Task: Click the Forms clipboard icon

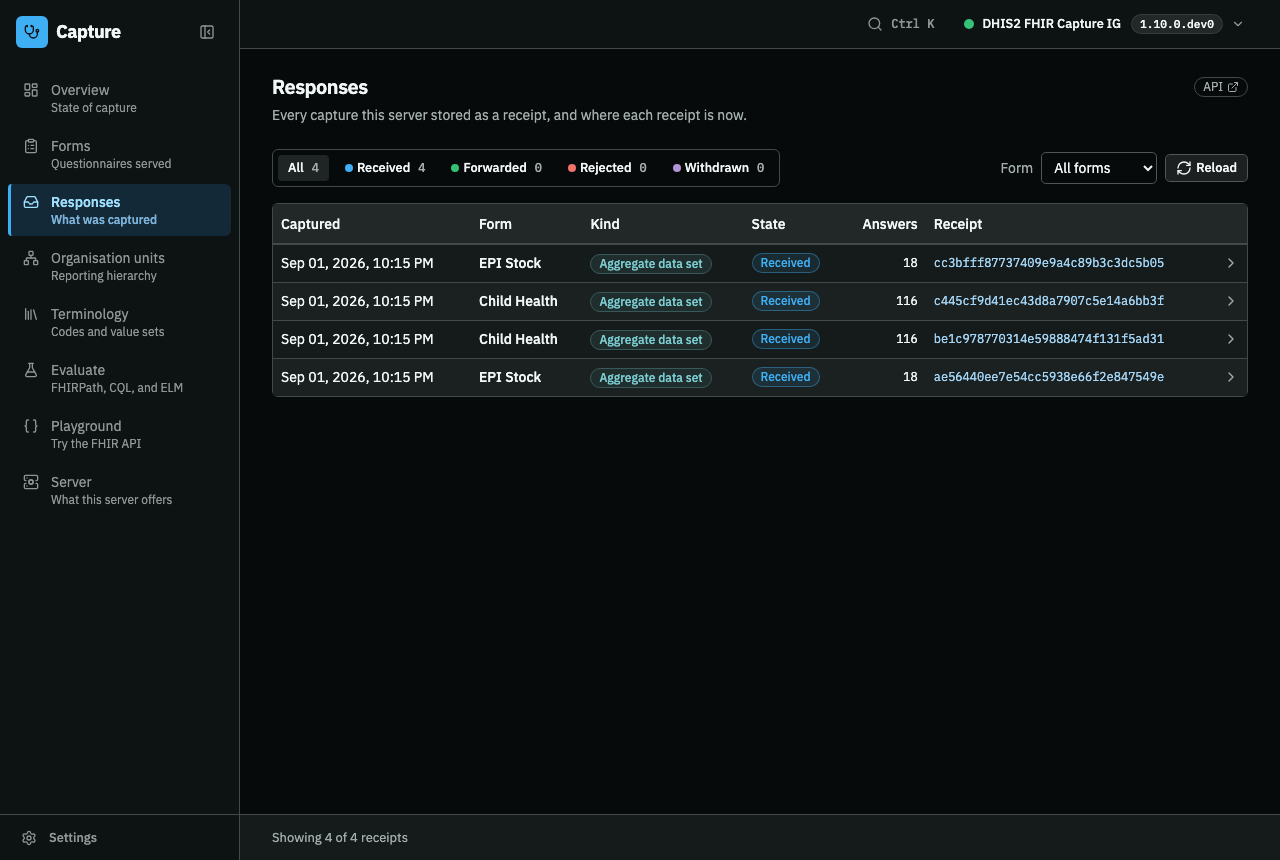Action: click(31, 146)
